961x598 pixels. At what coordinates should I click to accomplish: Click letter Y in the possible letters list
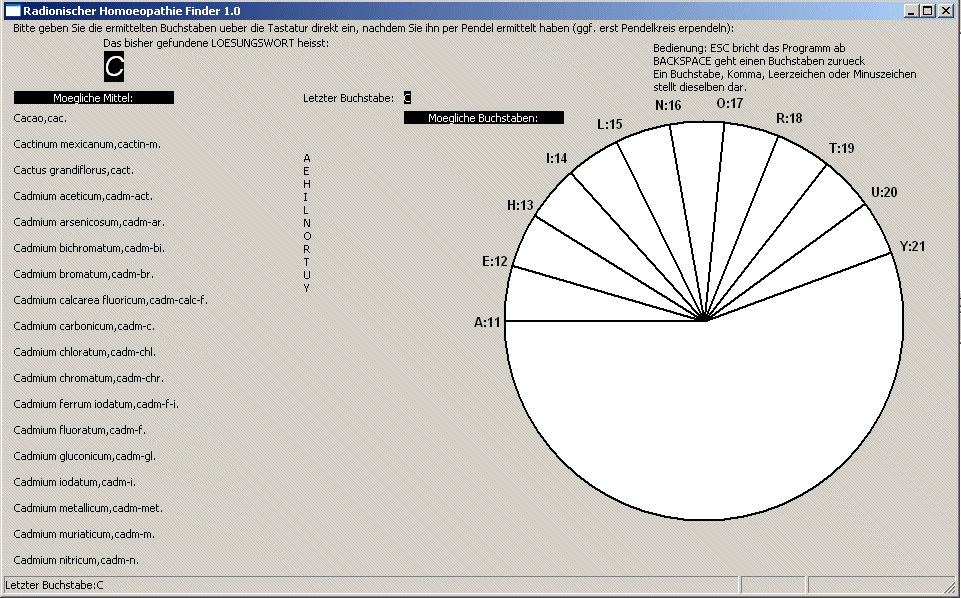[x=306, y=288]
